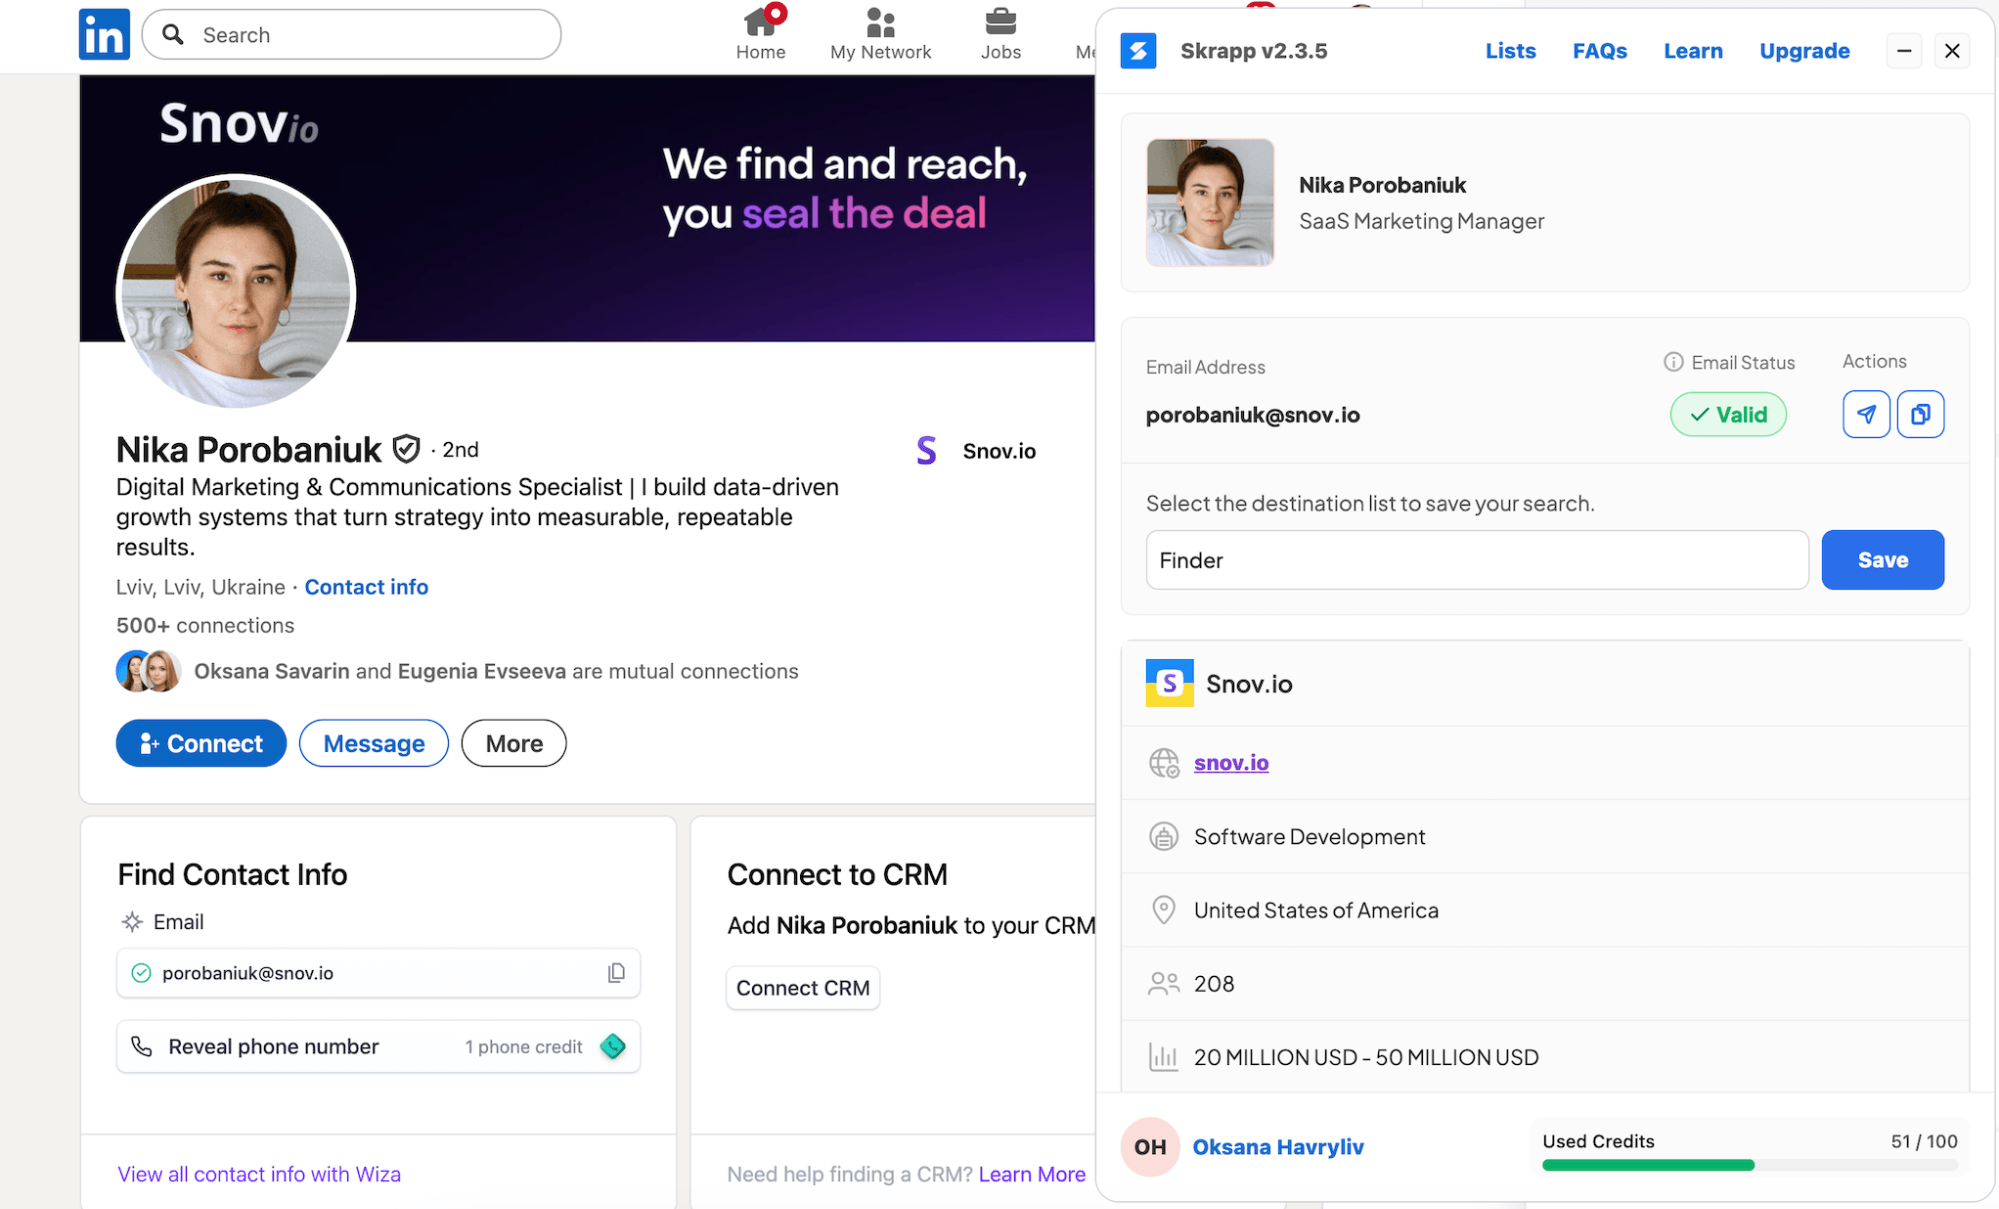Click the send email paper-plane icon
Screen dimensions: 1999x1209
1865,414
